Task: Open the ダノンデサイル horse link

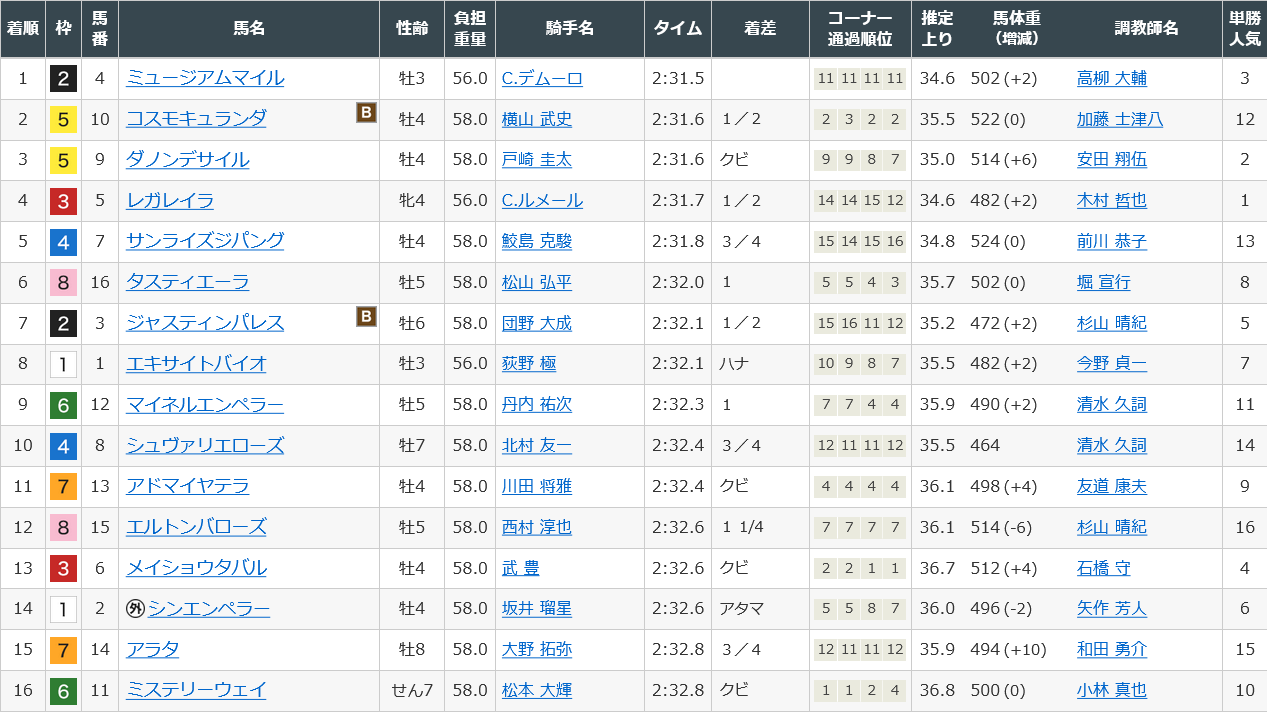Action: [x=187, y=160]
